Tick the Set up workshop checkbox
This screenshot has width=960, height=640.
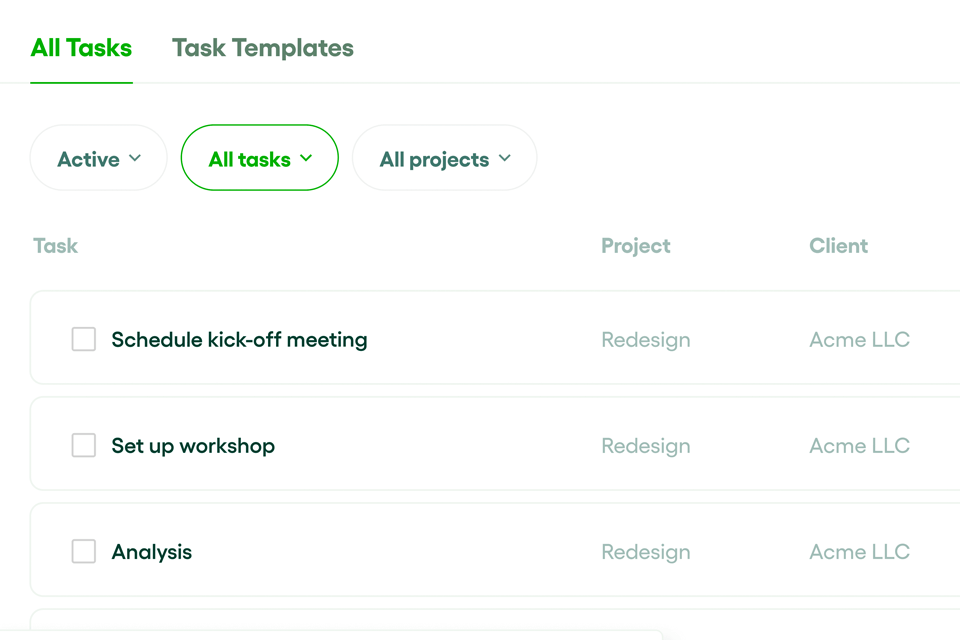tap(84, 446)
